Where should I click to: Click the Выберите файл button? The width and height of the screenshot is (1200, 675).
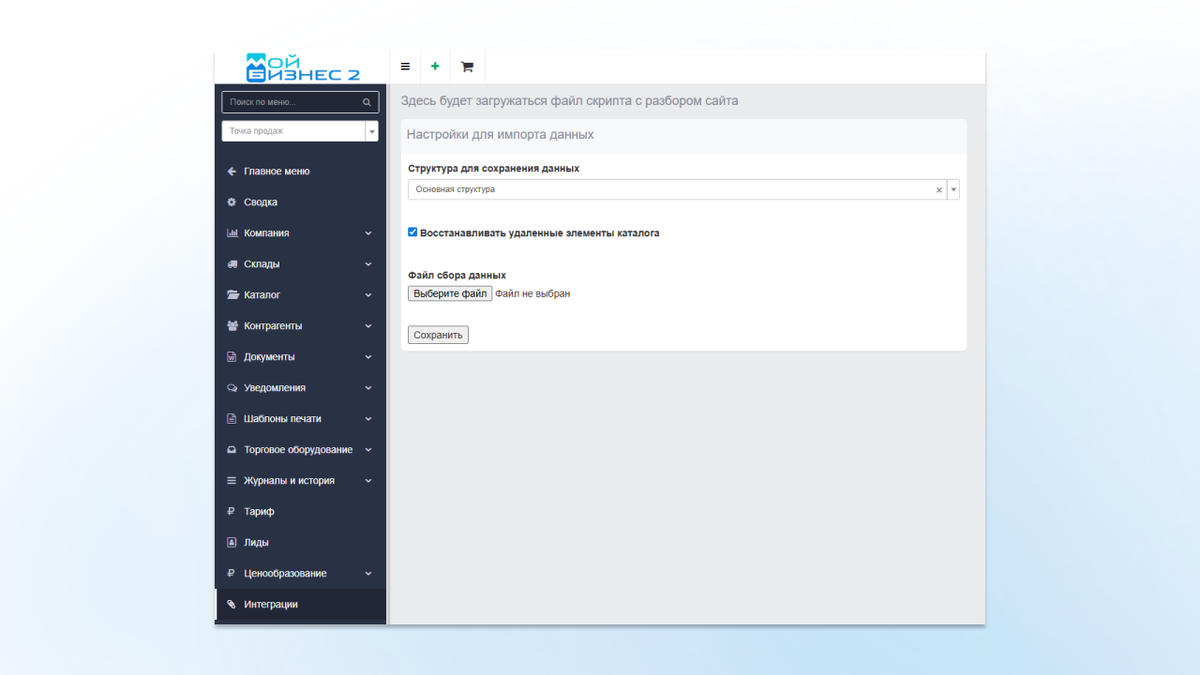450,294
